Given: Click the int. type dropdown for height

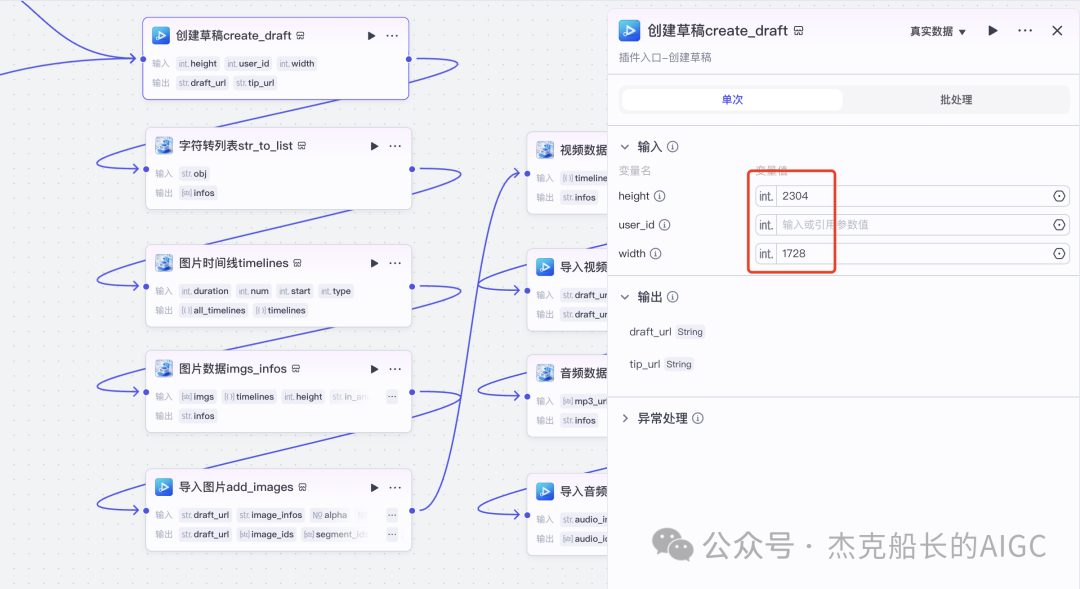Looking at the screenshot, I should (x=766, y=196).
